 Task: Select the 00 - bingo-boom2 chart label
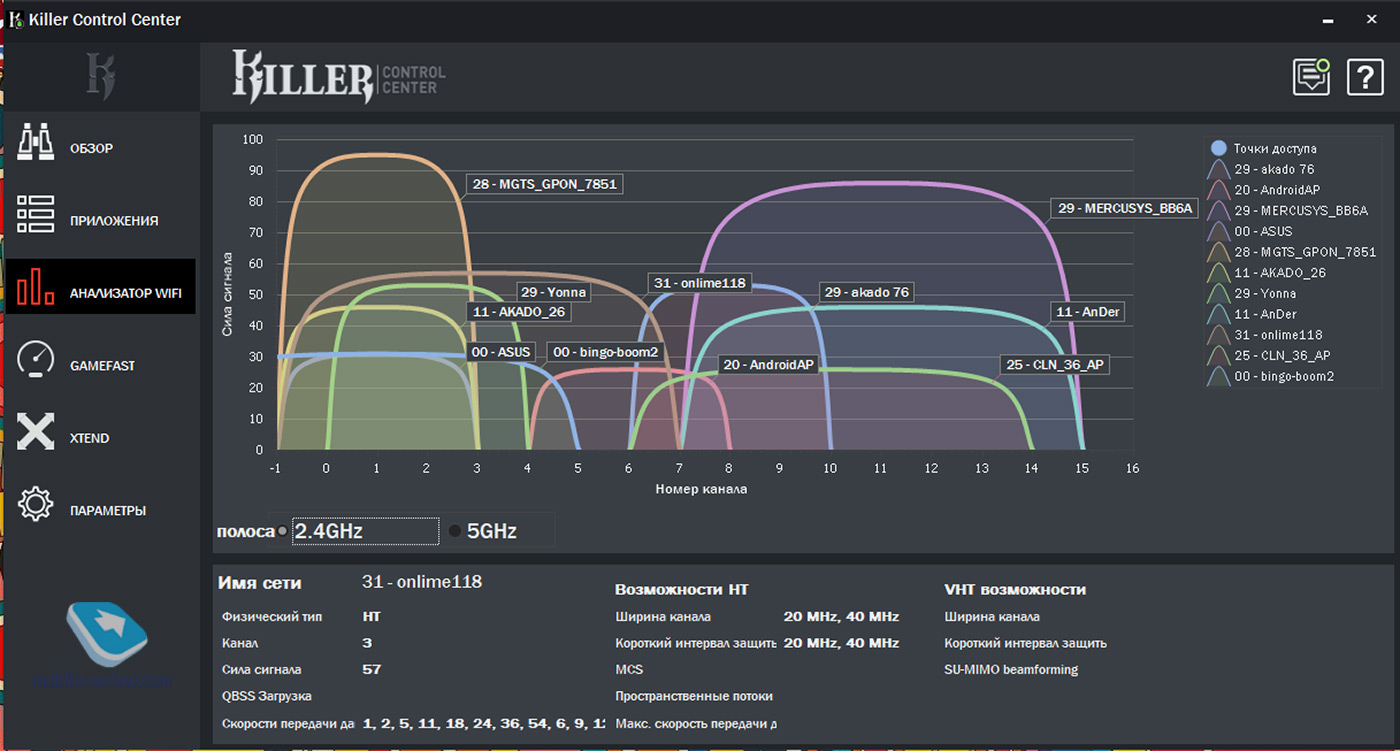pos(606,352)
